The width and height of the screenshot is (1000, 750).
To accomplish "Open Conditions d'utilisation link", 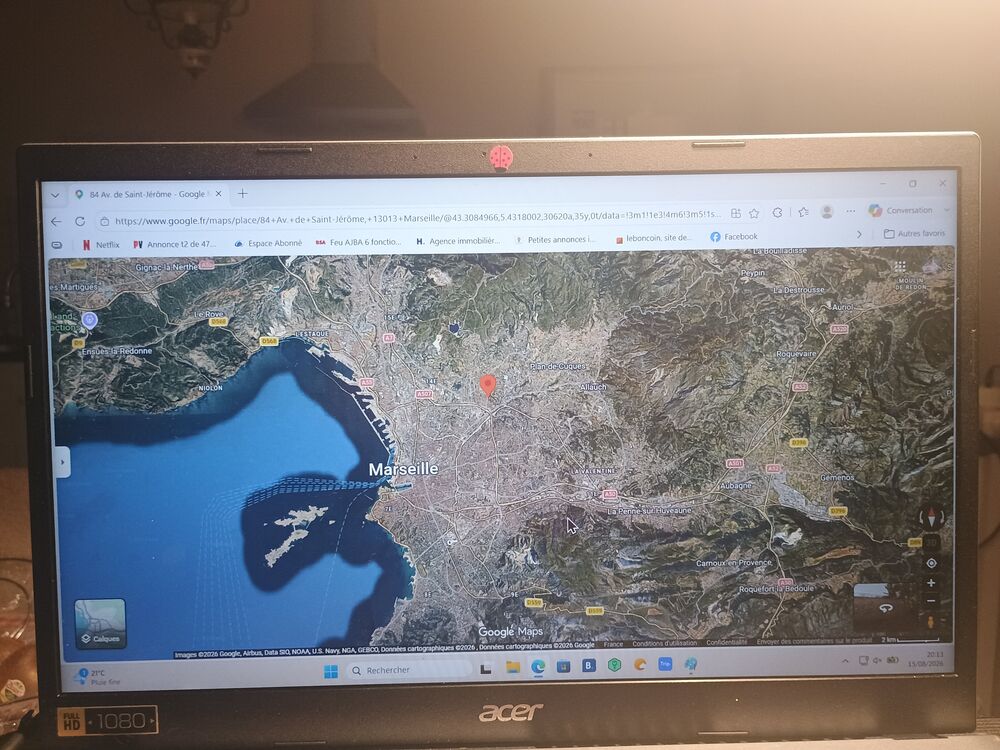I will coord(664,643).
